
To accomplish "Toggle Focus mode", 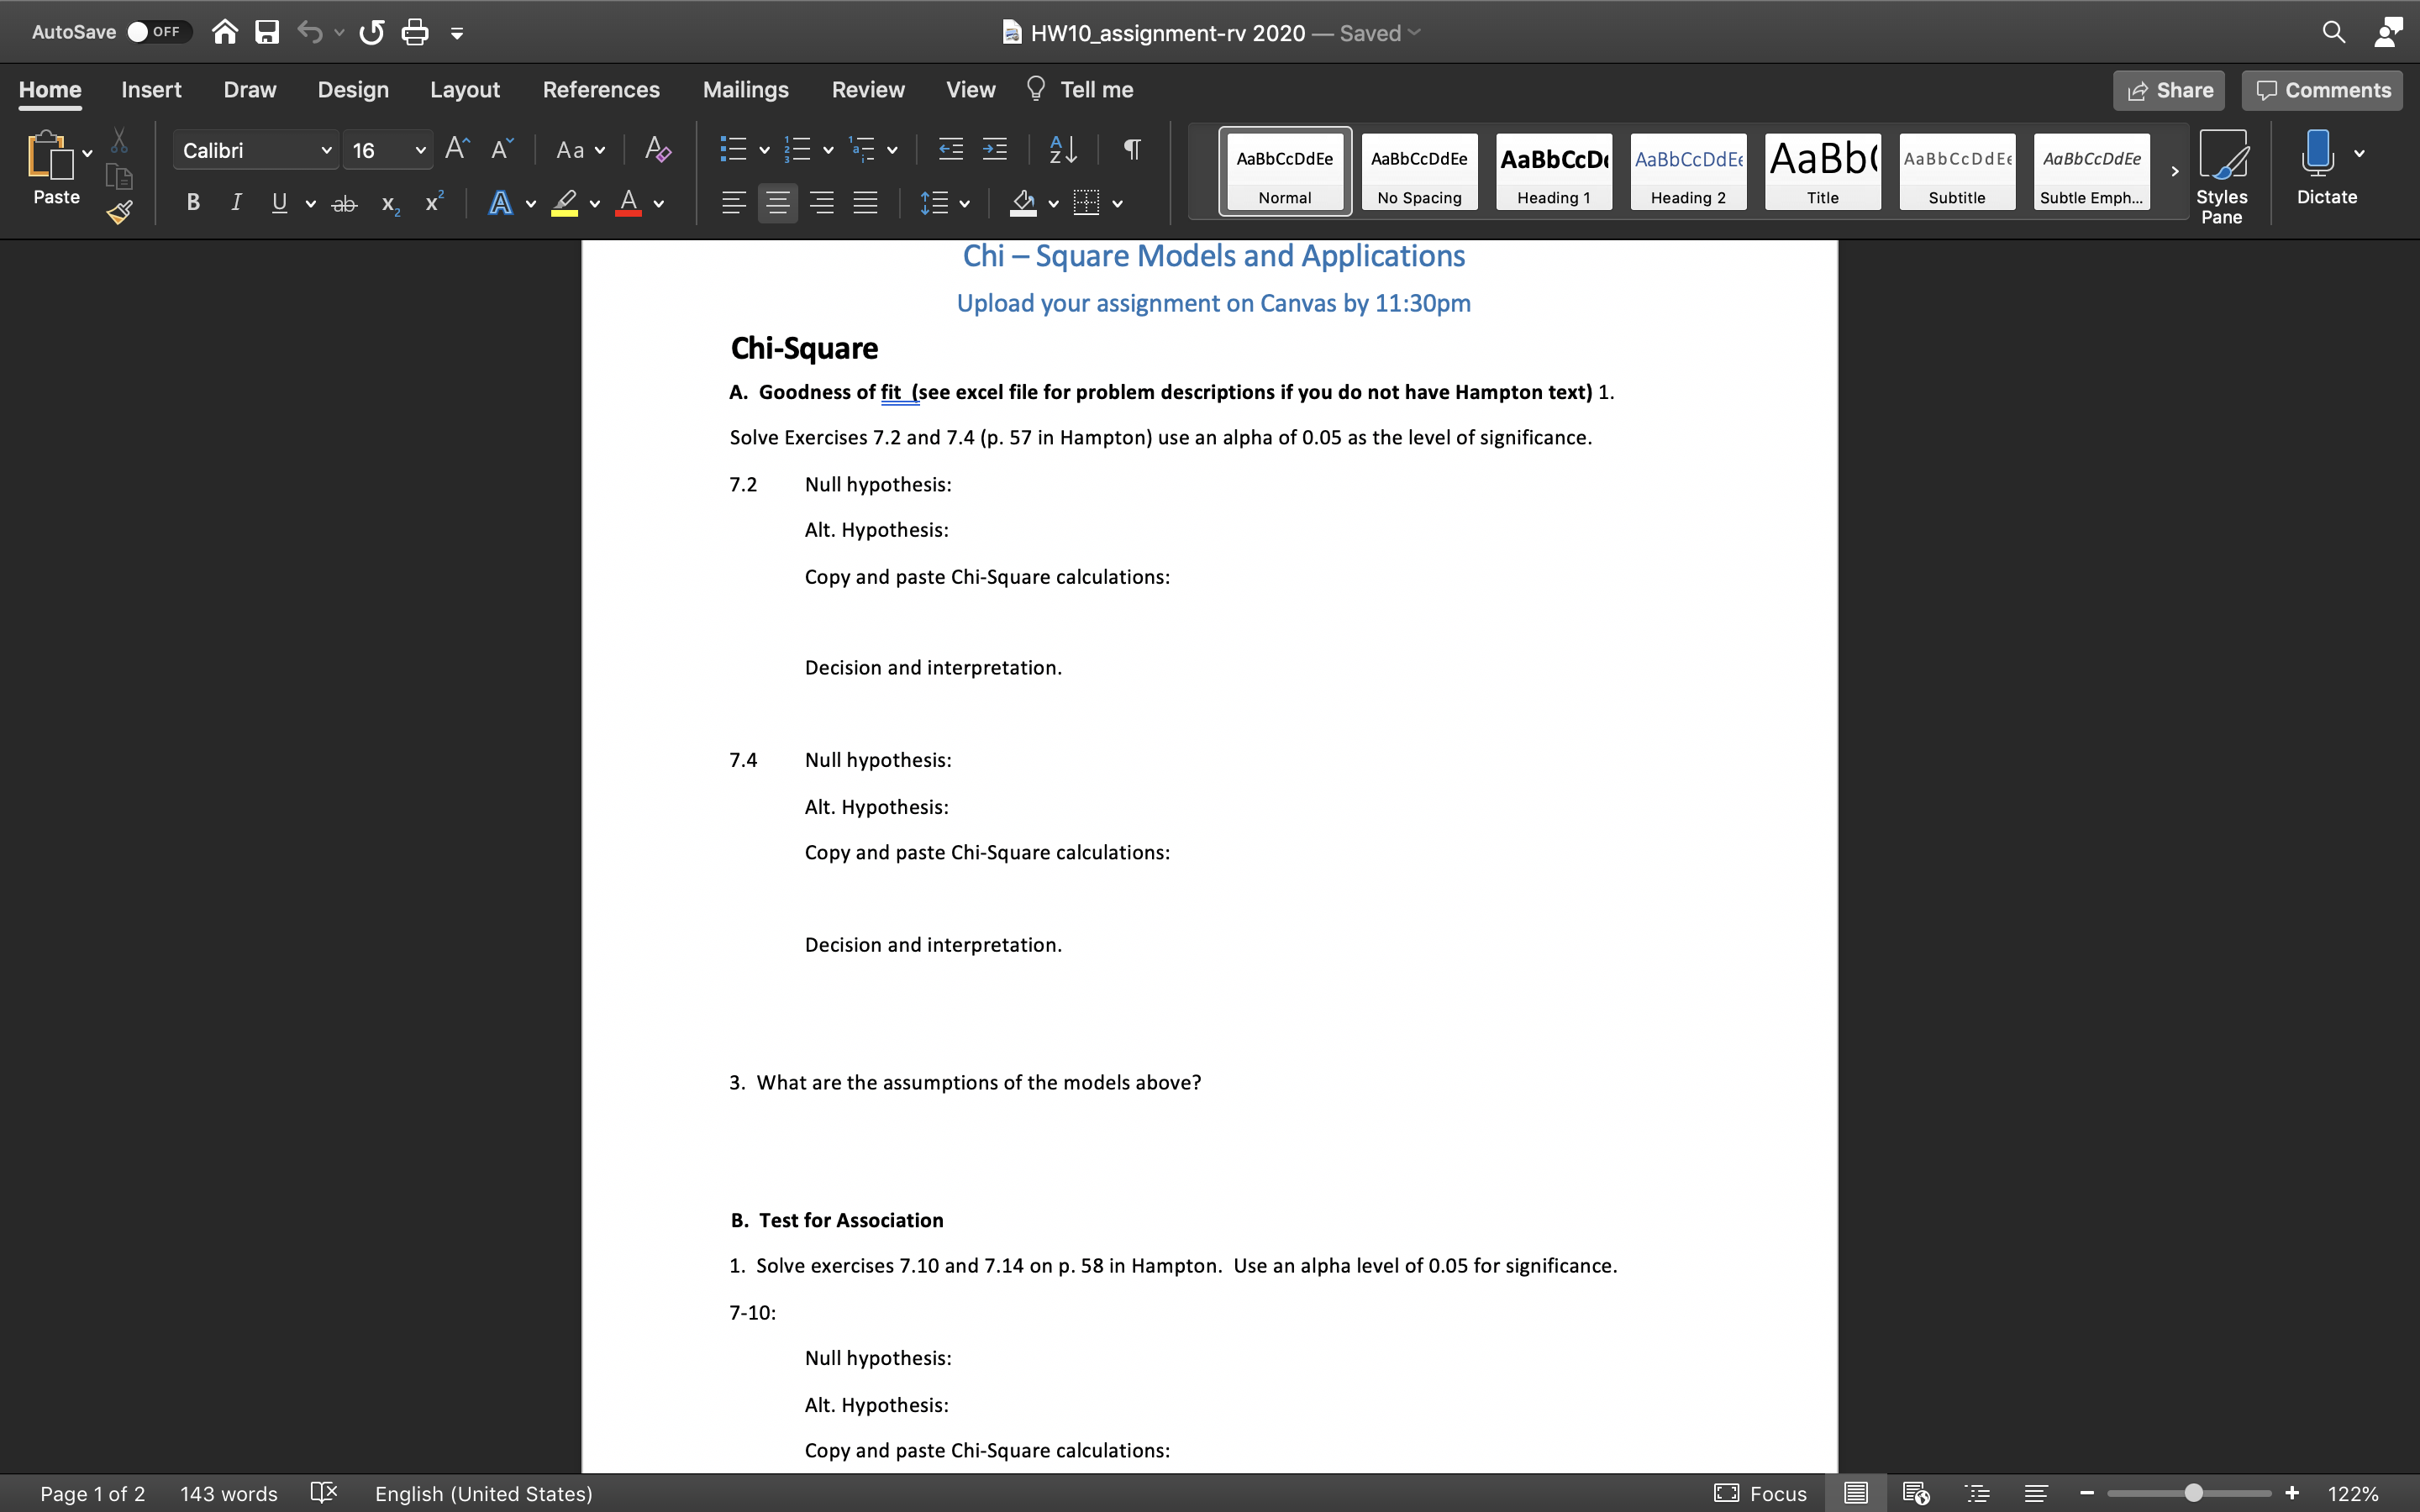I will click(1761, 1493).
